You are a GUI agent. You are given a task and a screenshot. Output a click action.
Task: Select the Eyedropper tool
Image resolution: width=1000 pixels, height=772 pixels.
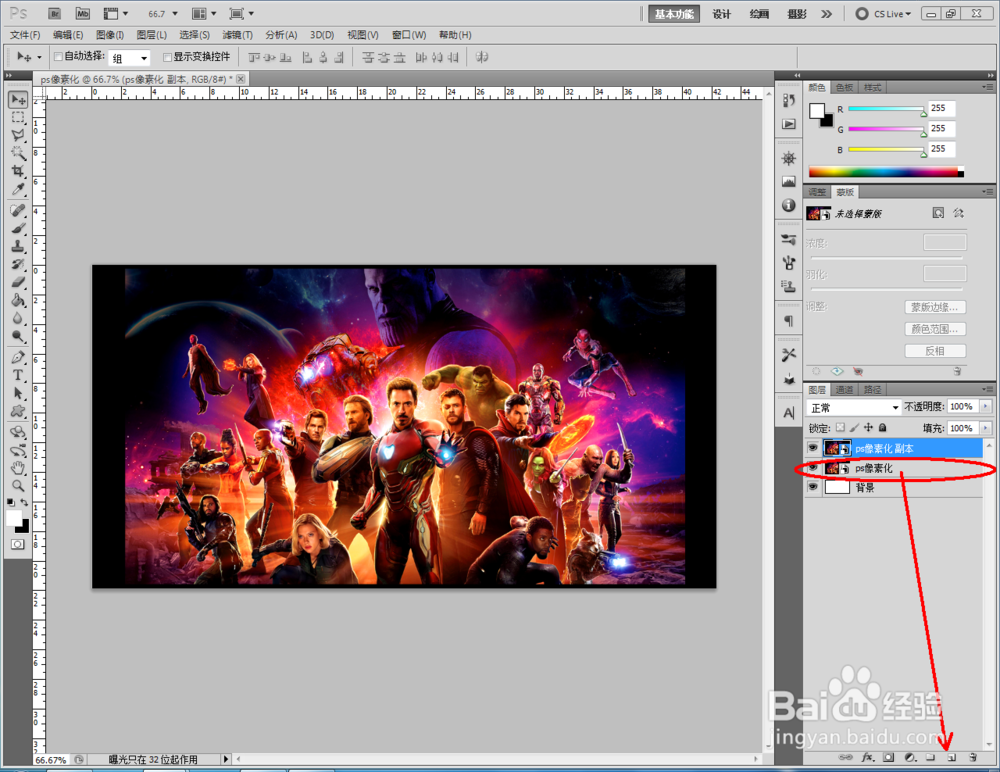(18, 189)
